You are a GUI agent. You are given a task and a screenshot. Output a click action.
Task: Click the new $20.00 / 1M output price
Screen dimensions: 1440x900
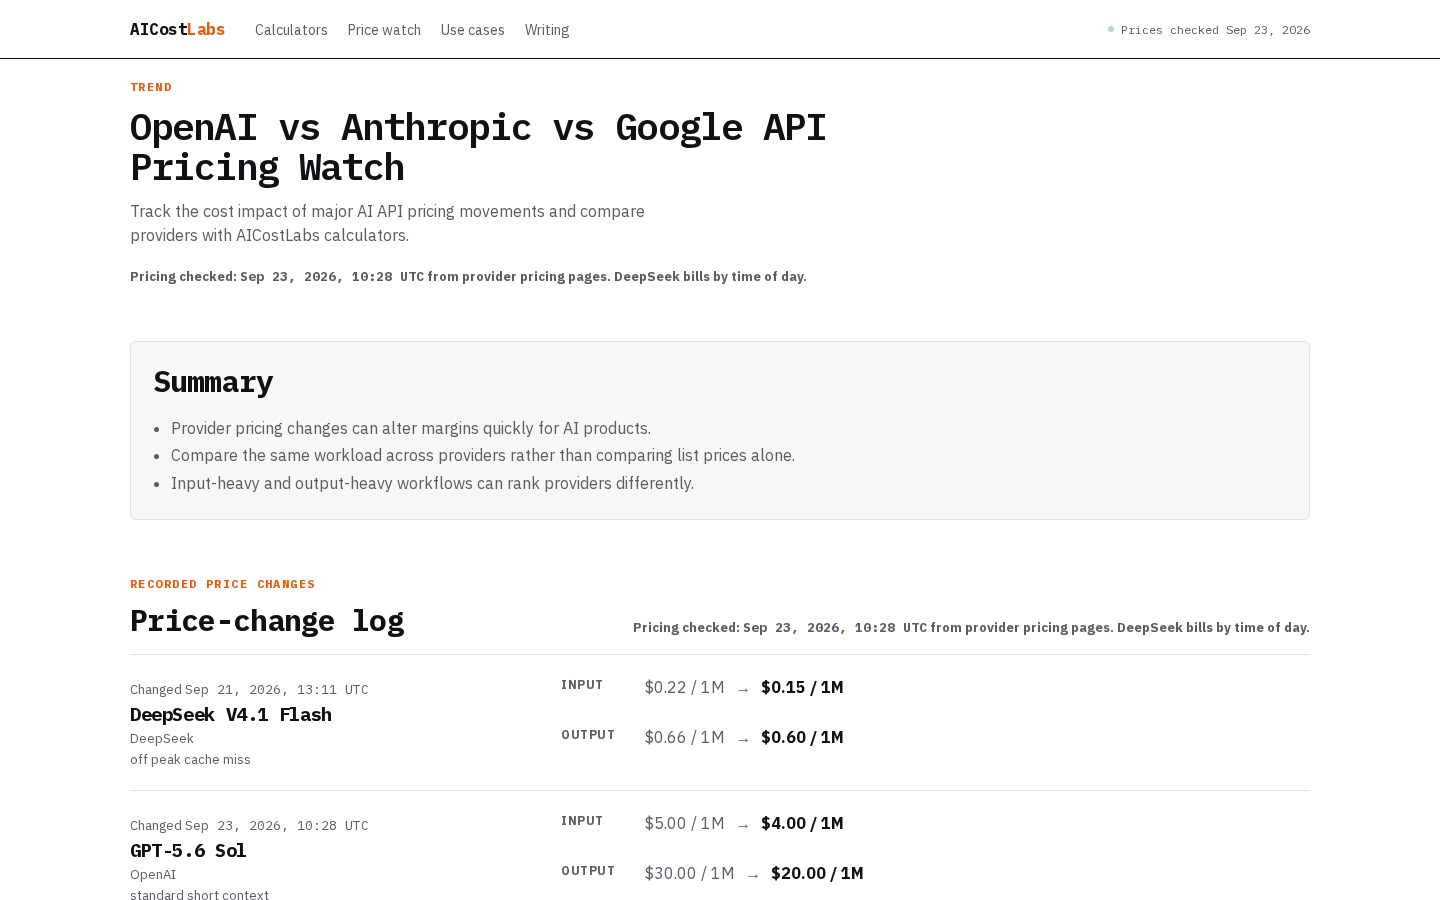pyautogui.click(x=817, y=873)
